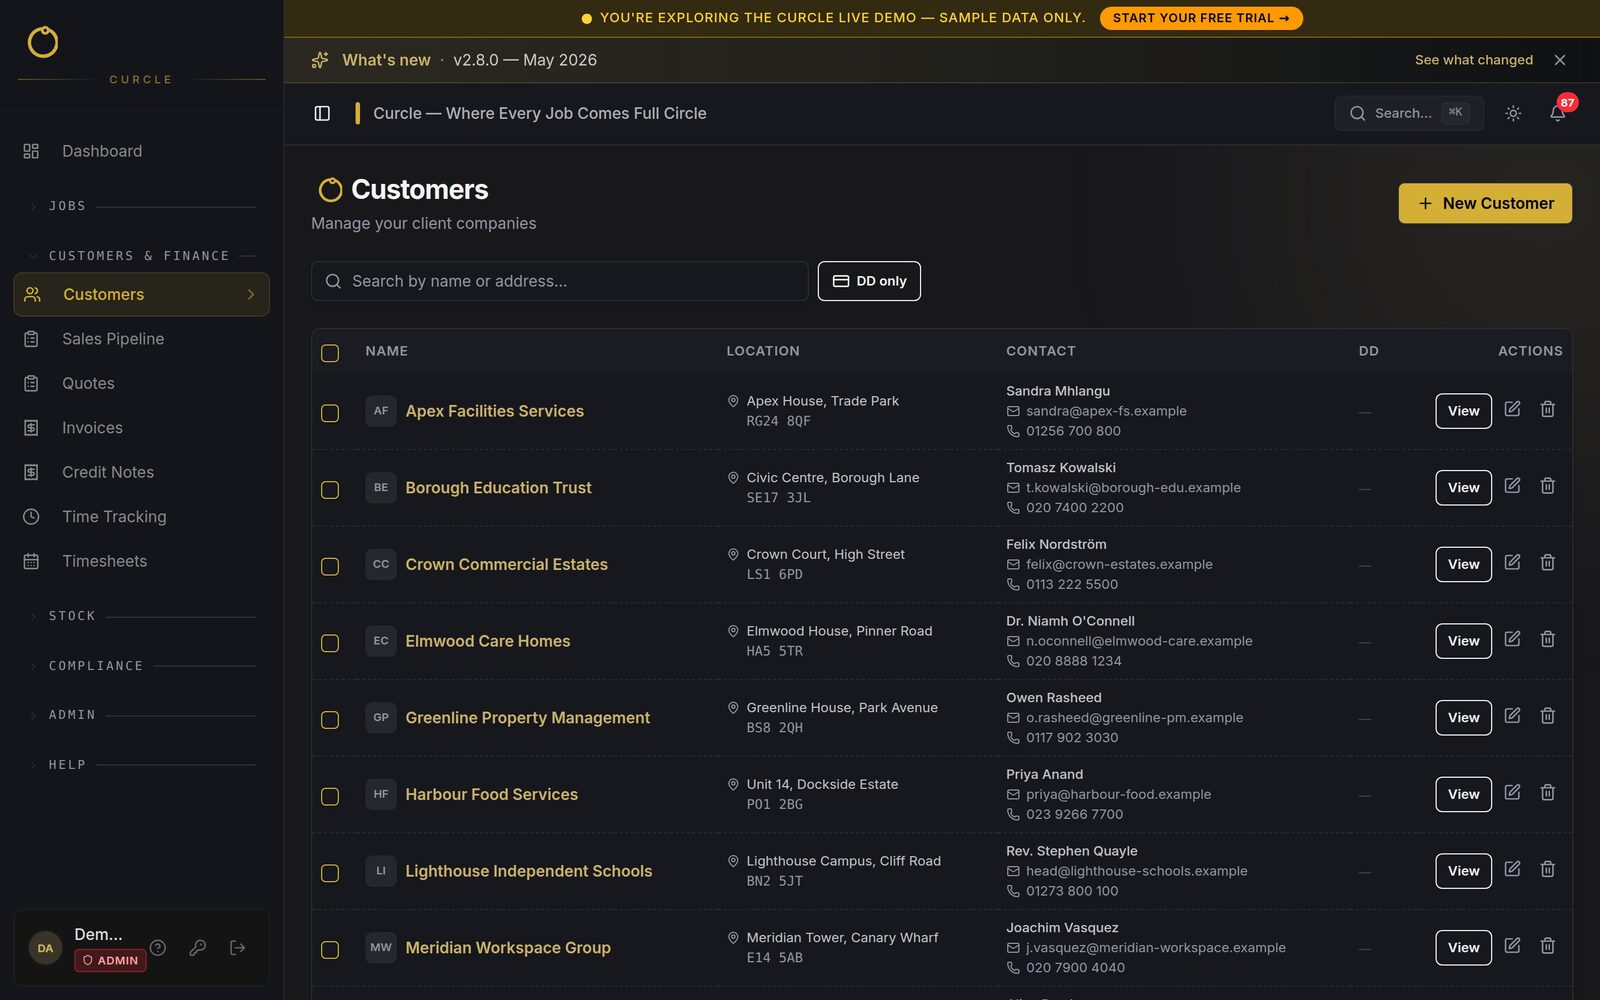Delete Meridian Workspace Group customer
Viewport: 1600px width, 1000px height.
coord(1547,946)
